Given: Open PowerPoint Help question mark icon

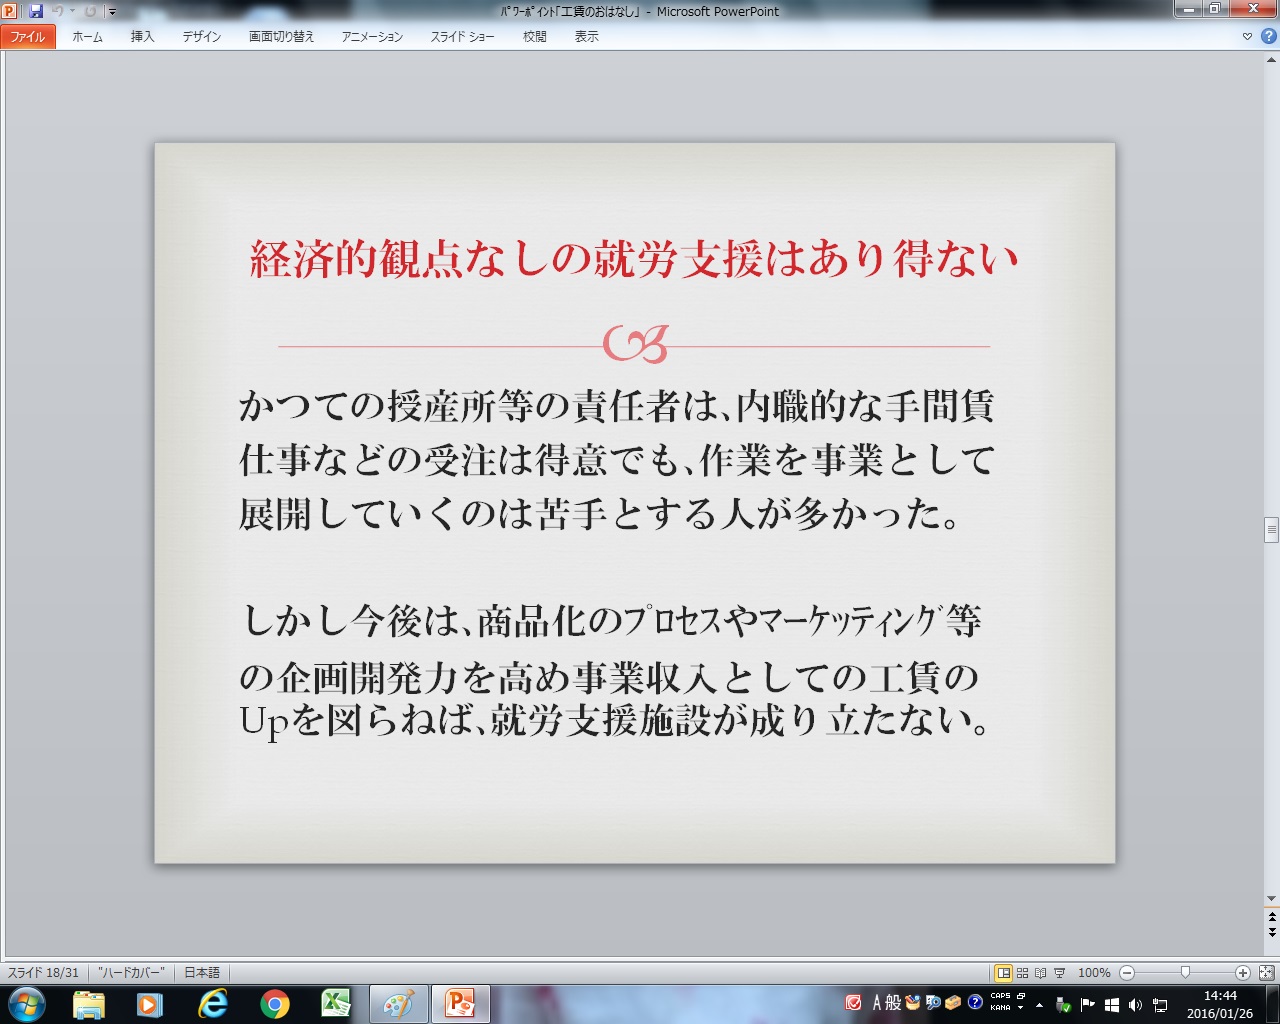Looking at the screenshot, I should pos(1268,37).
